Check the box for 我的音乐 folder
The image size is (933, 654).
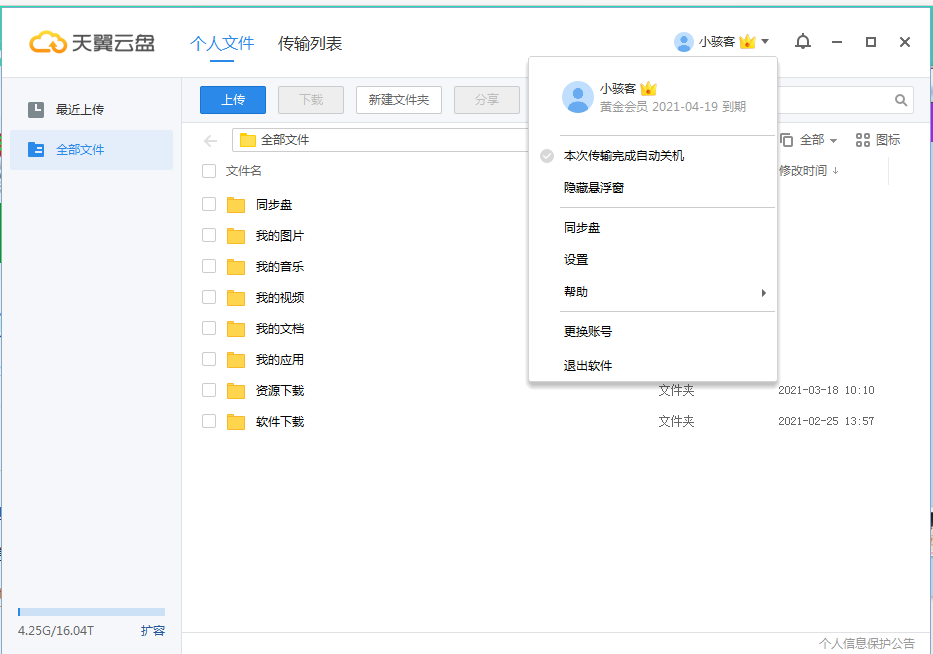tap(209, 266)
